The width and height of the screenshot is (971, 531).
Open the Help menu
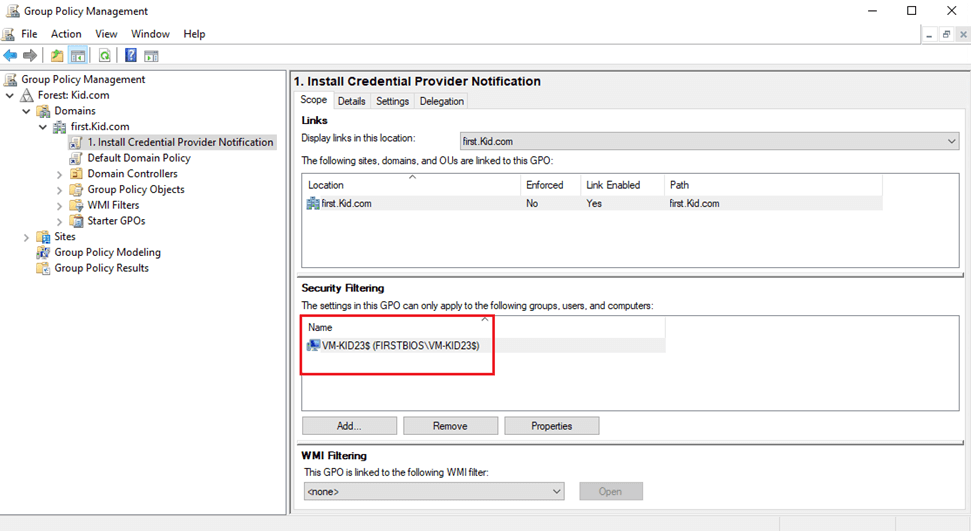point(194,34)
